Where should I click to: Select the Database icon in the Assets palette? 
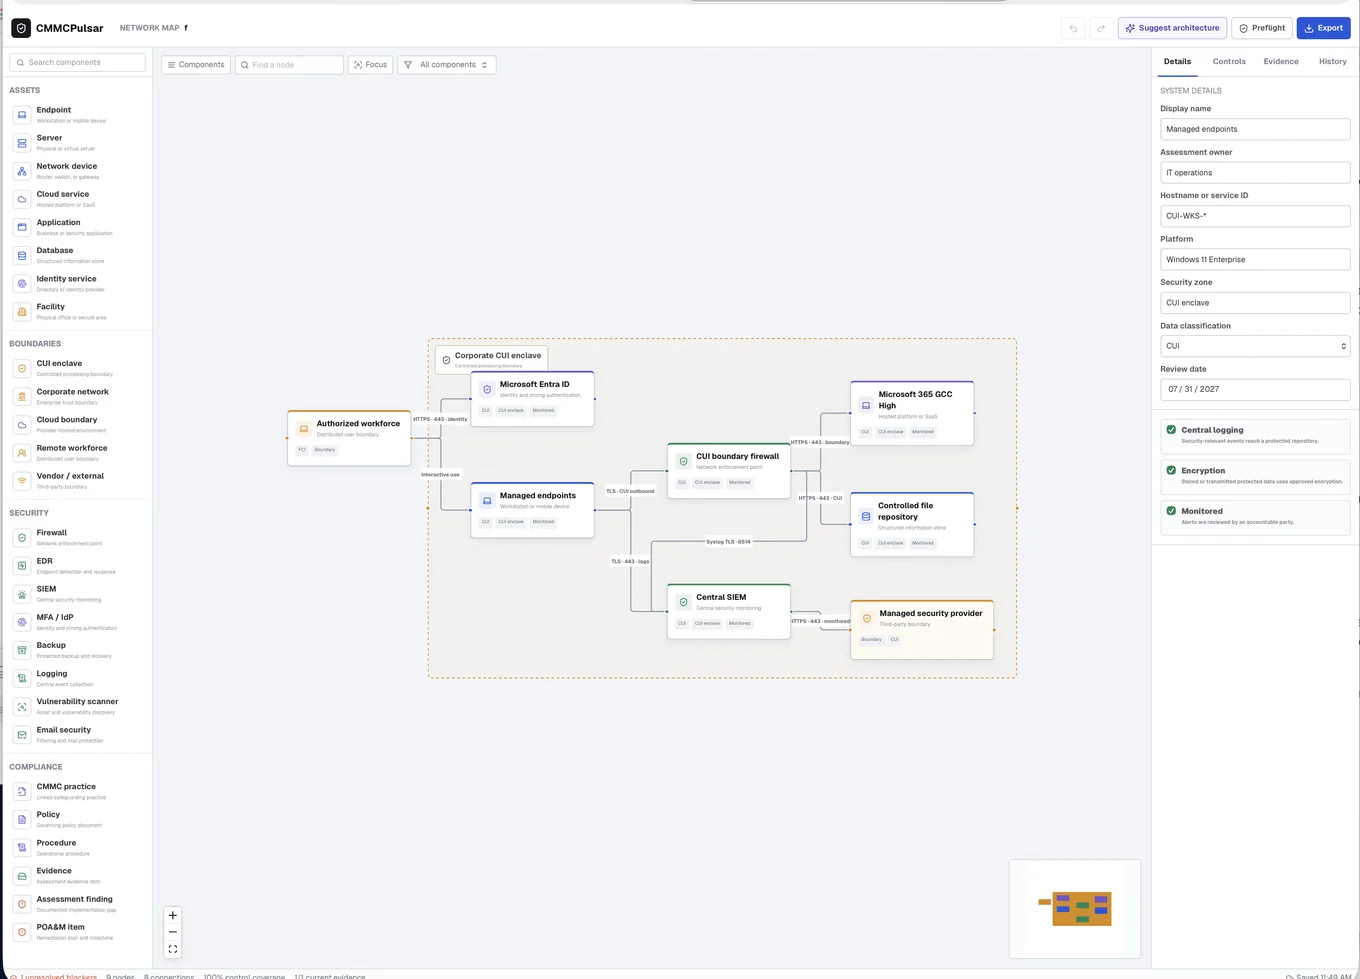tap(22, 255)
